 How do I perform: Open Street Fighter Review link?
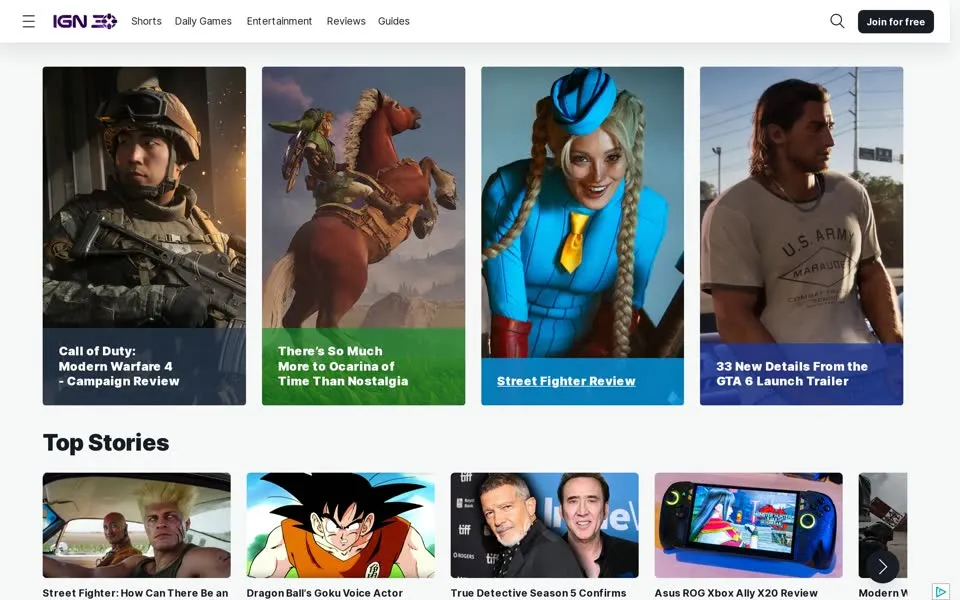click(x=566, y=381)
